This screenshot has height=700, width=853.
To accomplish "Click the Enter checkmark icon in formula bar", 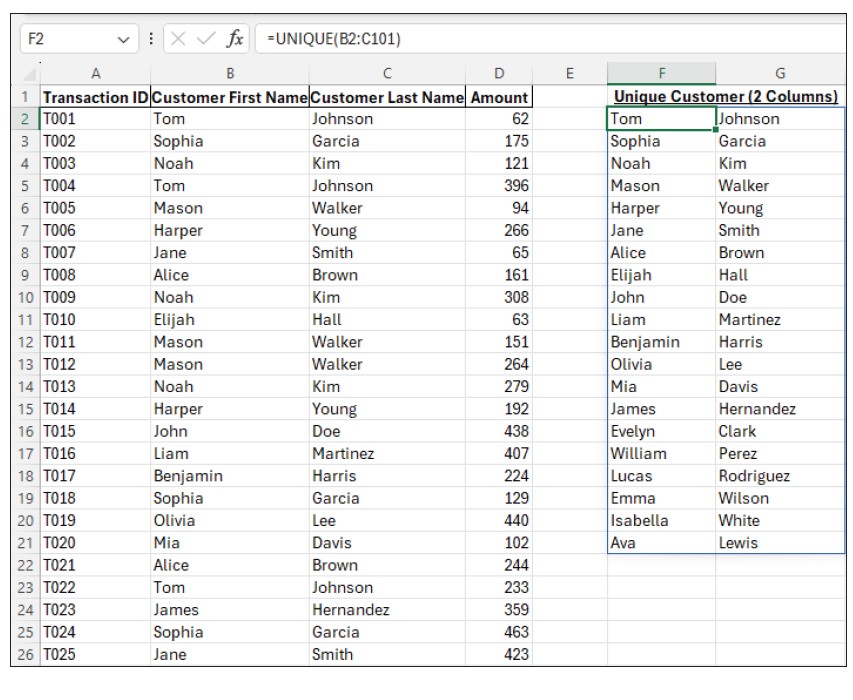I will 207,39.
